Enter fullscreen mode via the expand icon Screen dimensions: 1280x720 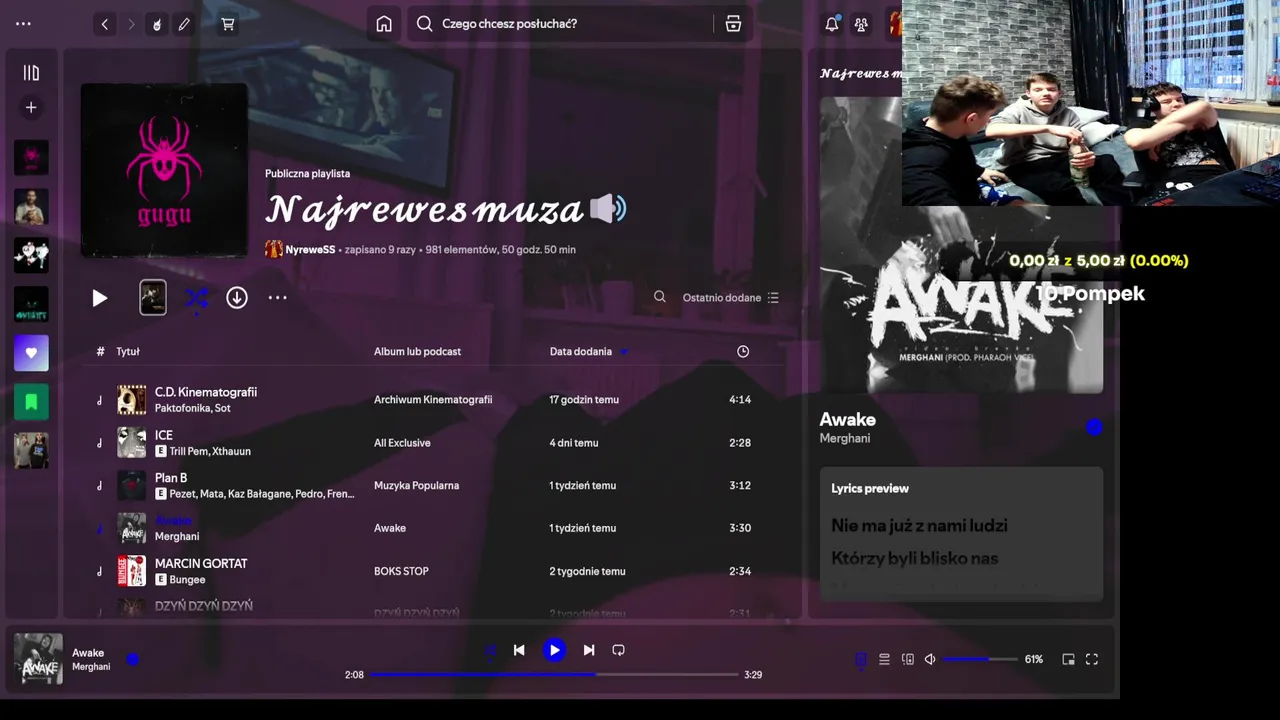click(1092, 660)
